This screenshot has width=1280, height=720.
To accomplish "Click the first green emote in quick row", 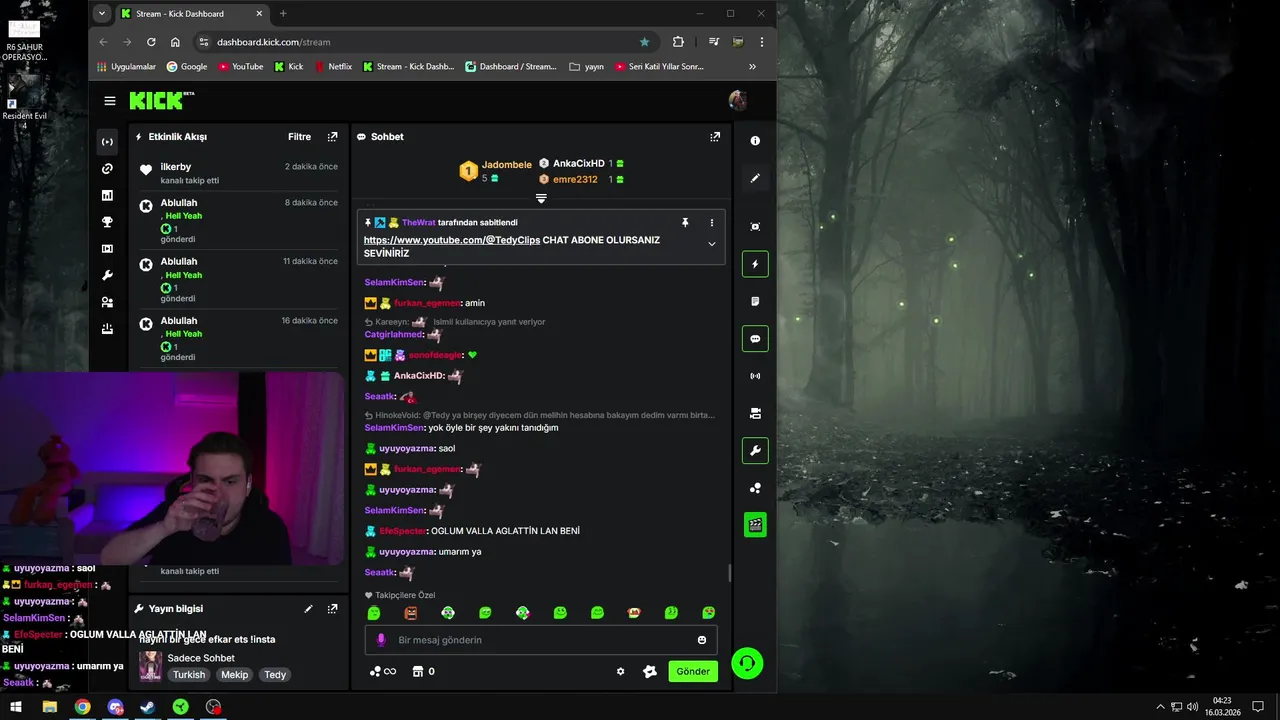I will pyautogui.click(x=374, y=612).
